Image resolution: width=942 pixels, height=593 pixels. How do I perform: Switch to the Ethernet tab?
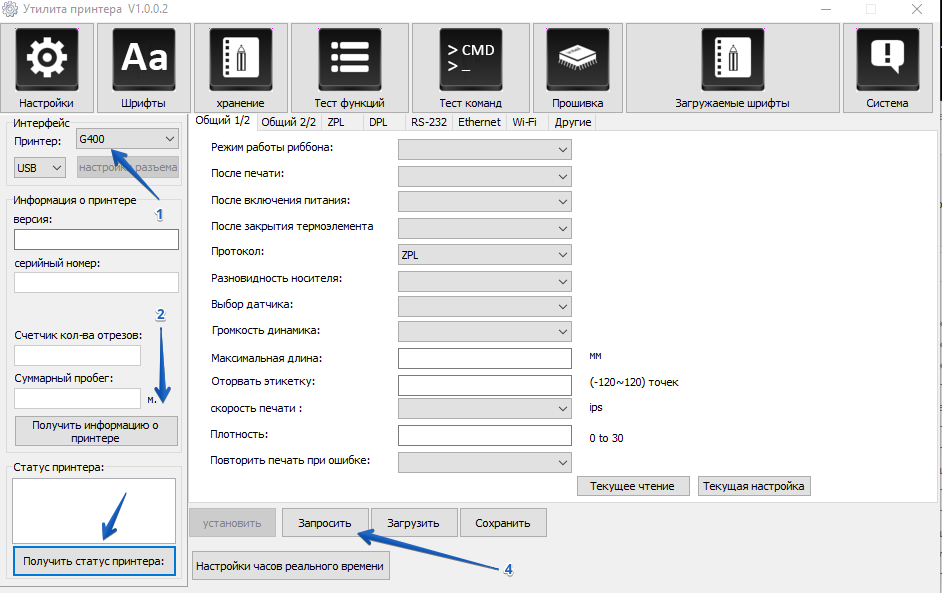point(479,122)
